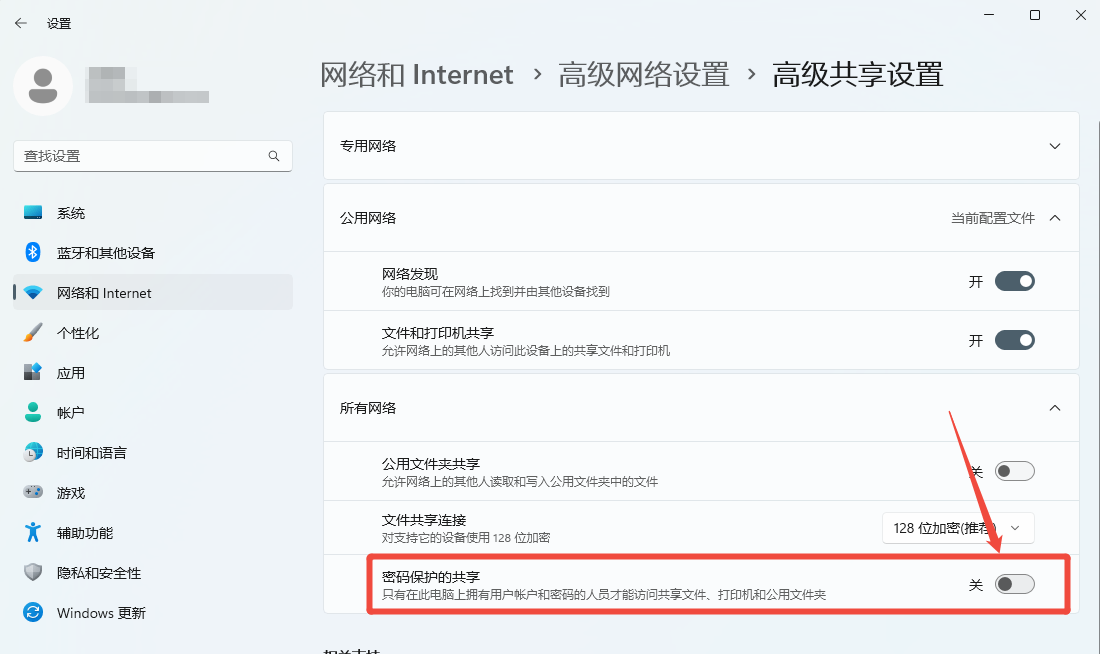Click the search magnifier icon

coord(274,156)
